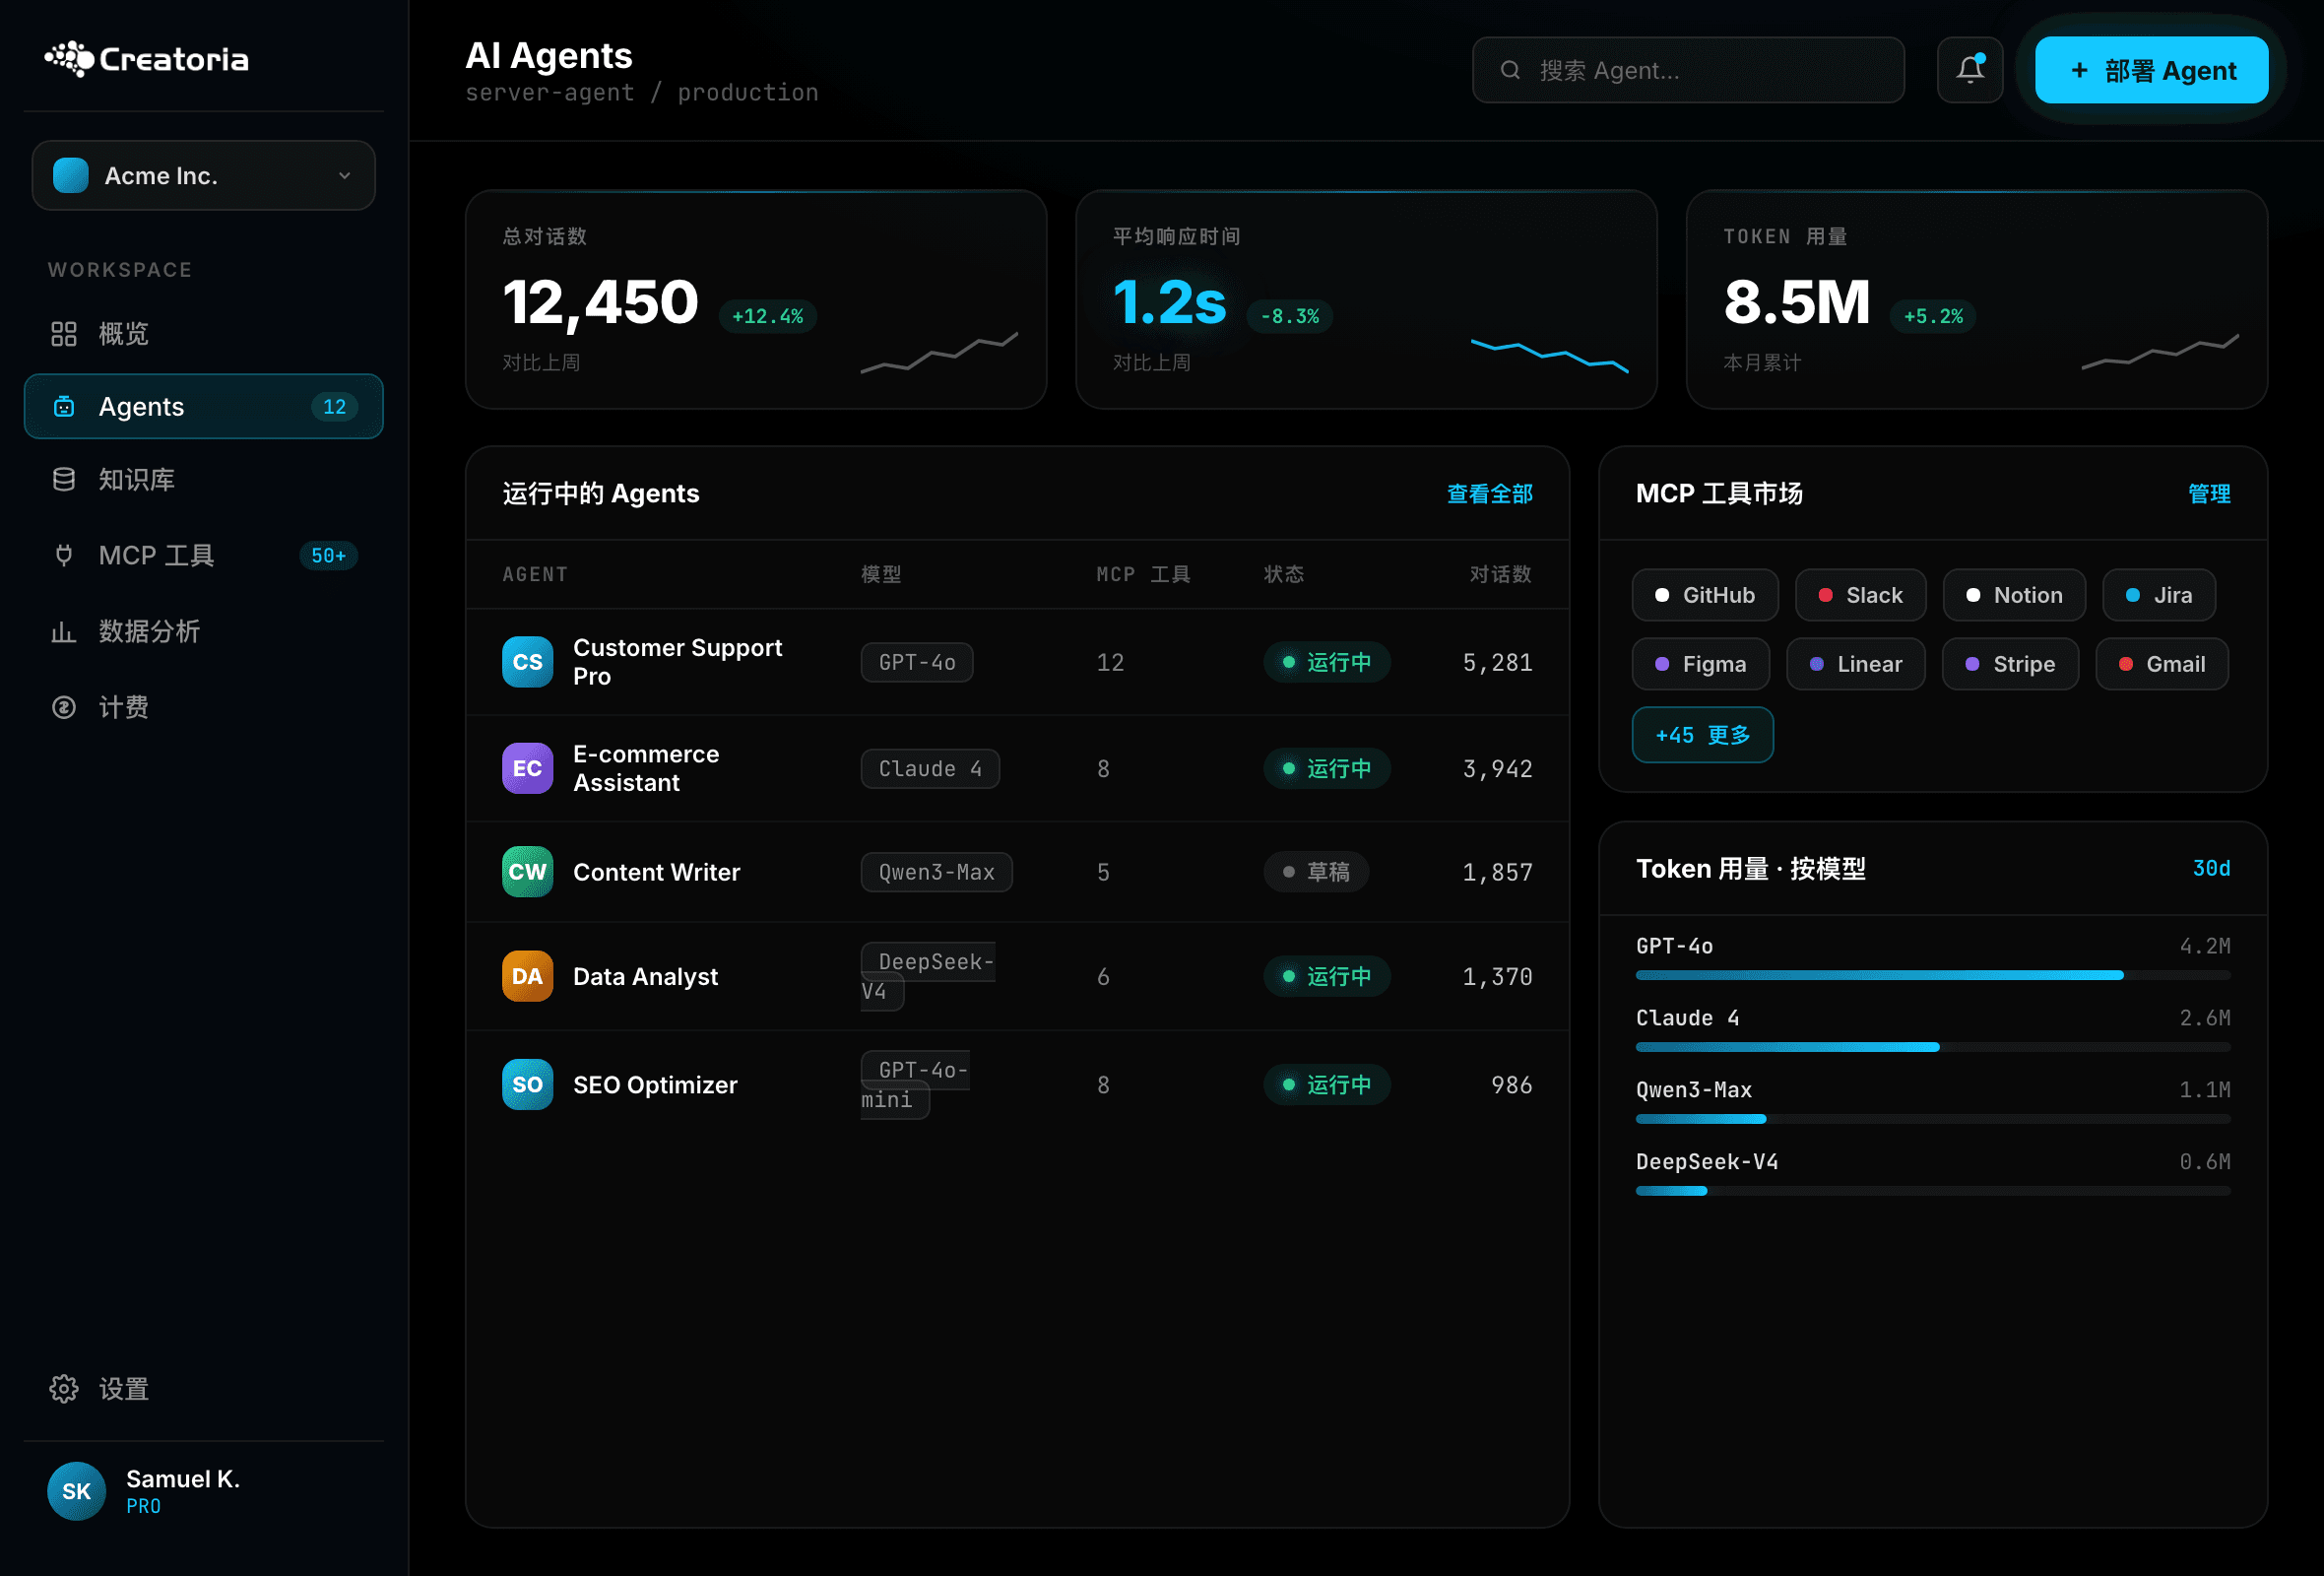The image size is (2324, 1576).
Task: Click the 50+ badge on MCP 工具
Action: [x=328, y=556]
